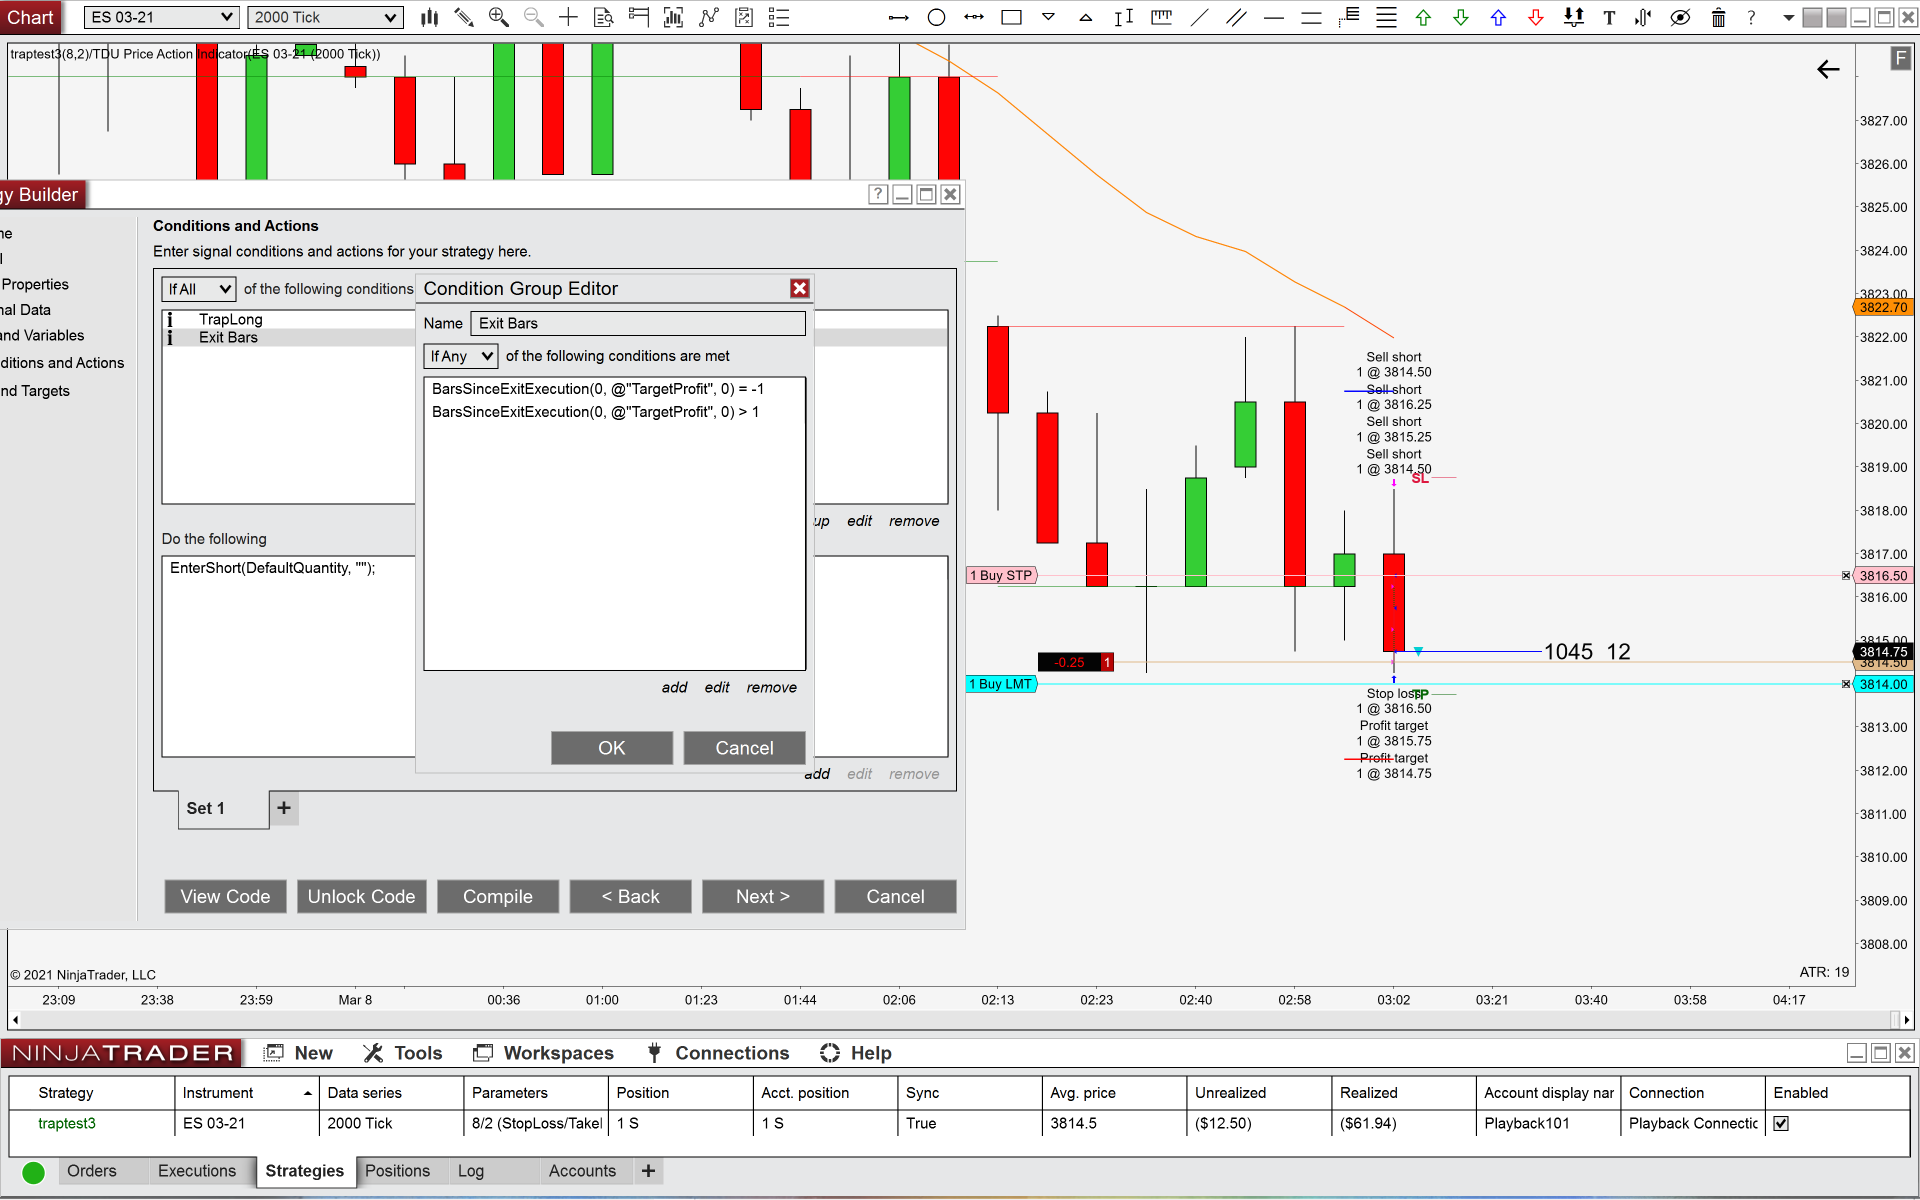The width and height of the screenshot is (1920, 1200).
Task: Click the orange 3822.70 price marker
Action: pyautogui.click(x=1883, y=307)
